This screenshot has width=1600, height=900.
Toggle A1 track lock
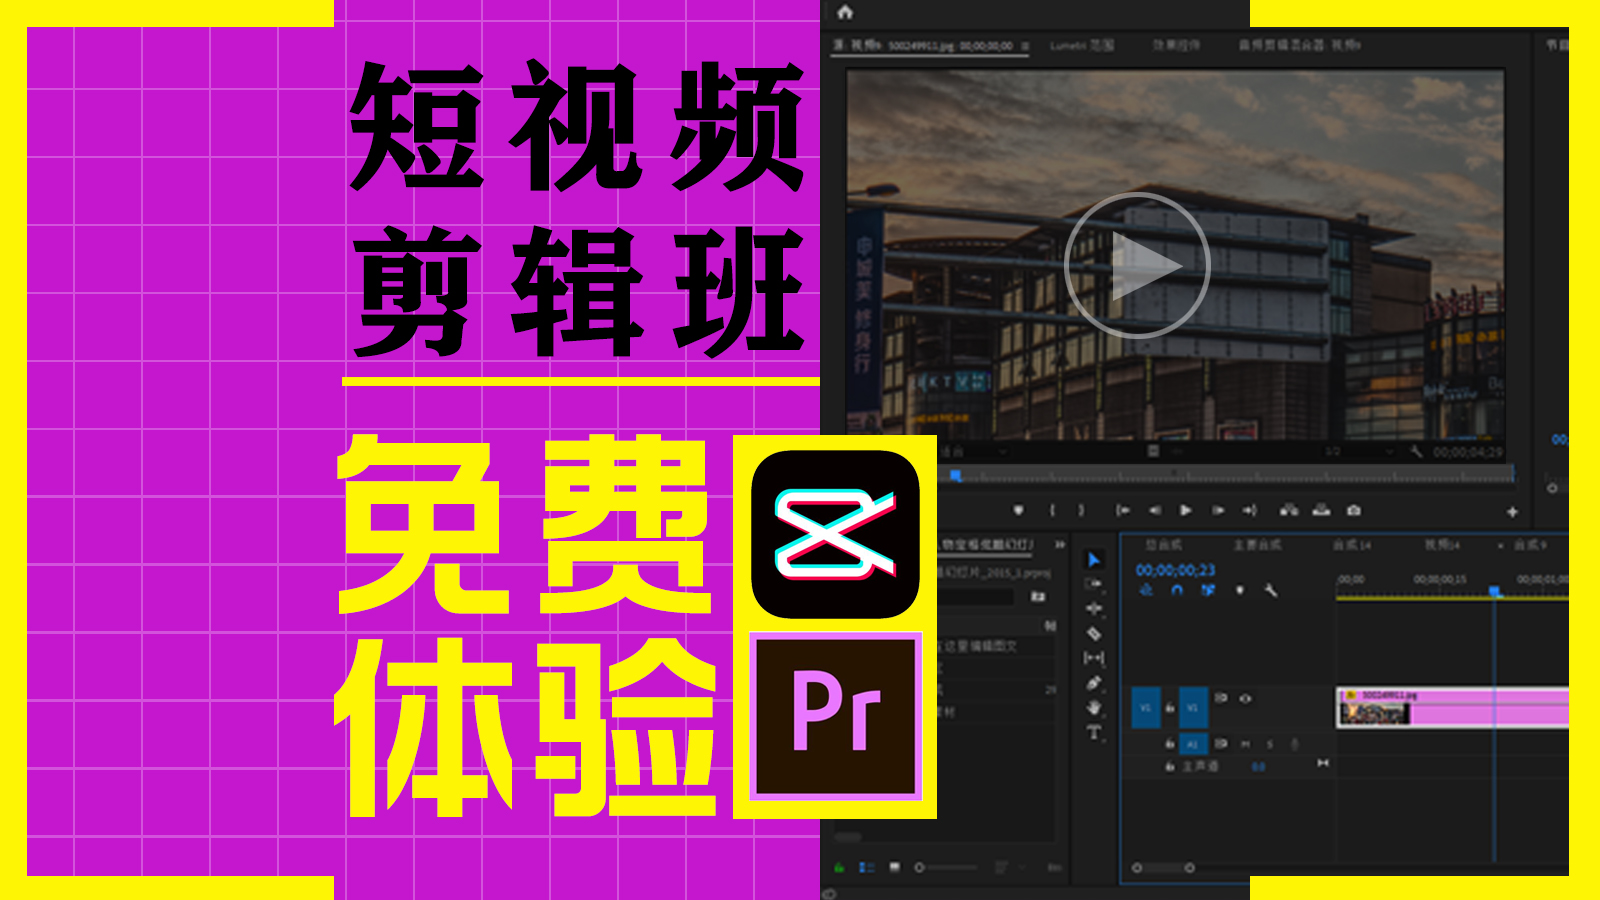pyautogui.click(x=1170, y=744)
